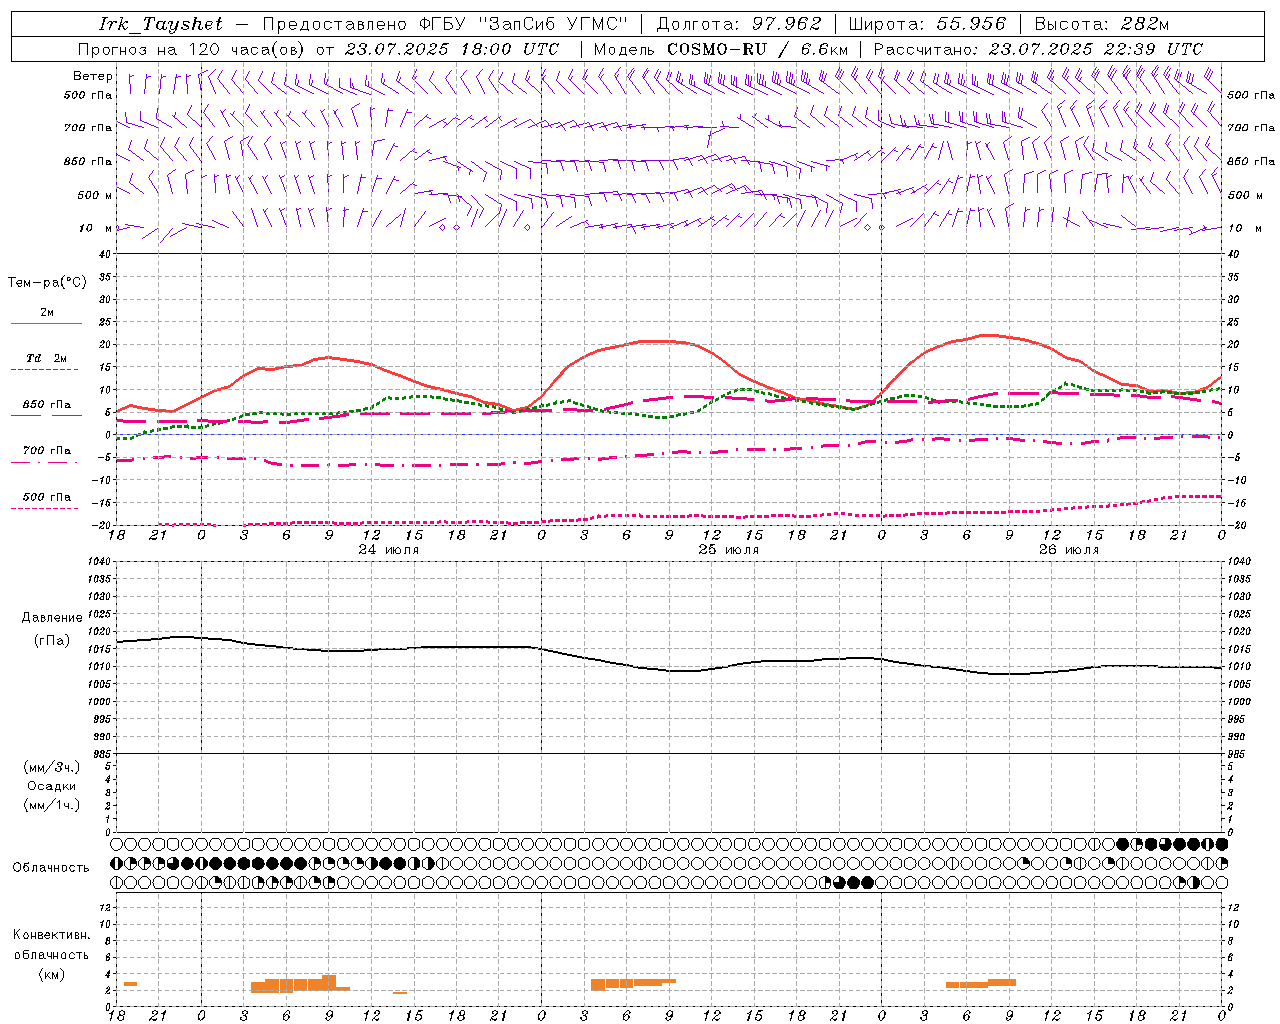This screenshot has width=1280, height=1024.
Task: Click the Irk_Tayshet station title
Action: tap(161, 24)
